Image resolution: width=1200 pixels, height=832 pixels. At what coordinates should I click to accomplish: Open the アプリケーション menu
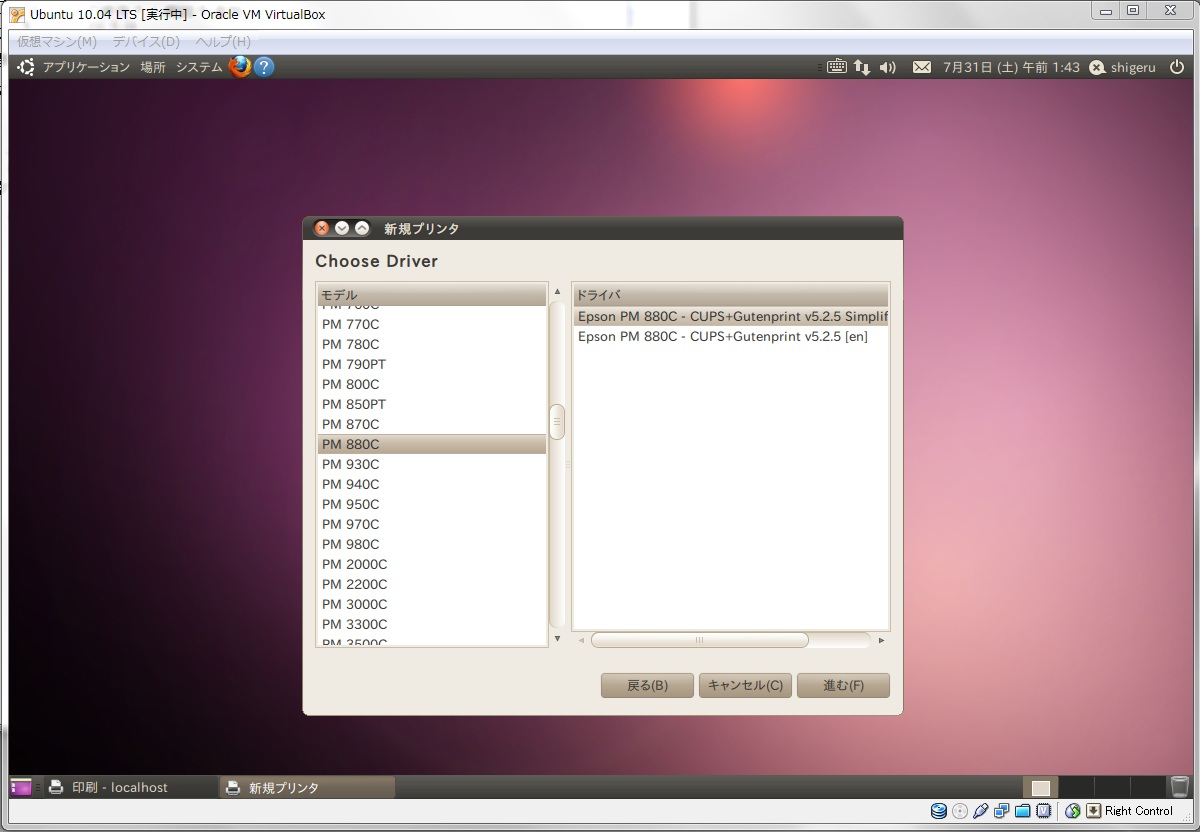pyautogui.click(x=86, y=67)
